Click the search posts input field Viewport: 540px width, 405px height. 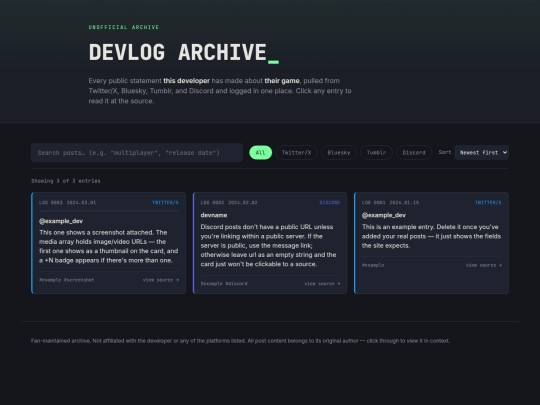[x=137, y=153]
